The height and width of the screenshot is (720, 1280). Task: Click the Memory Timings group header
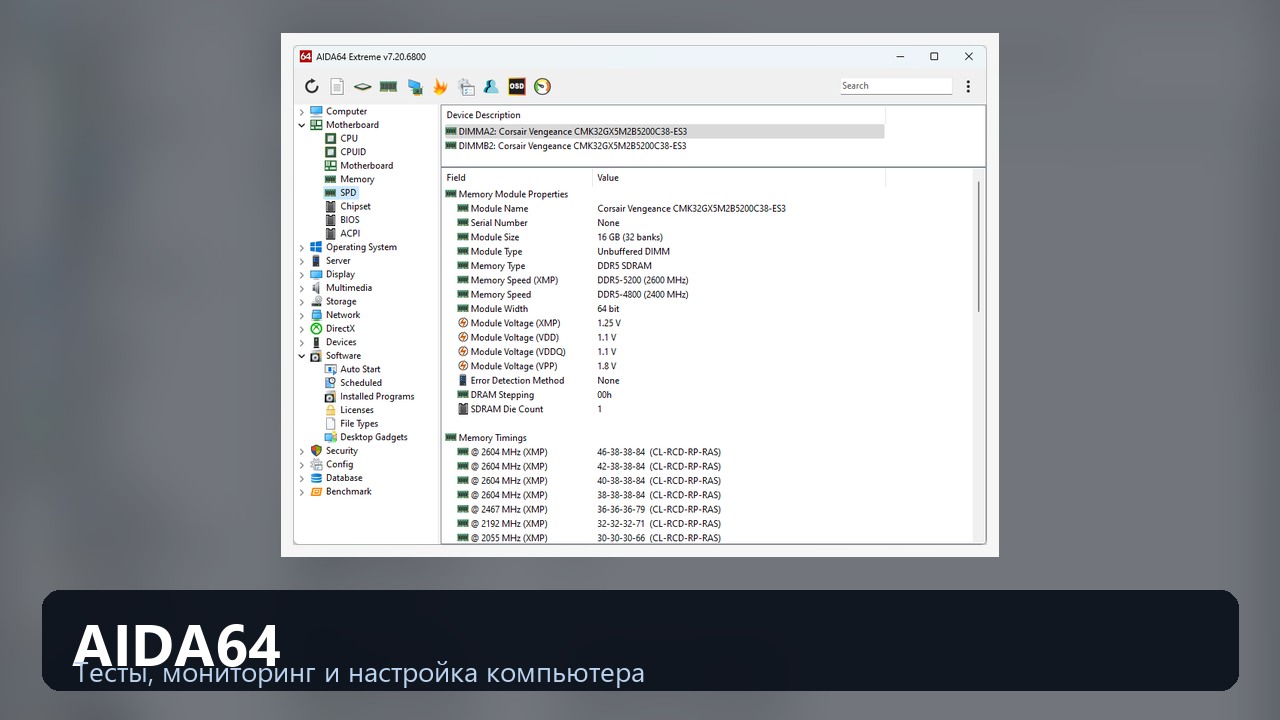486,438
